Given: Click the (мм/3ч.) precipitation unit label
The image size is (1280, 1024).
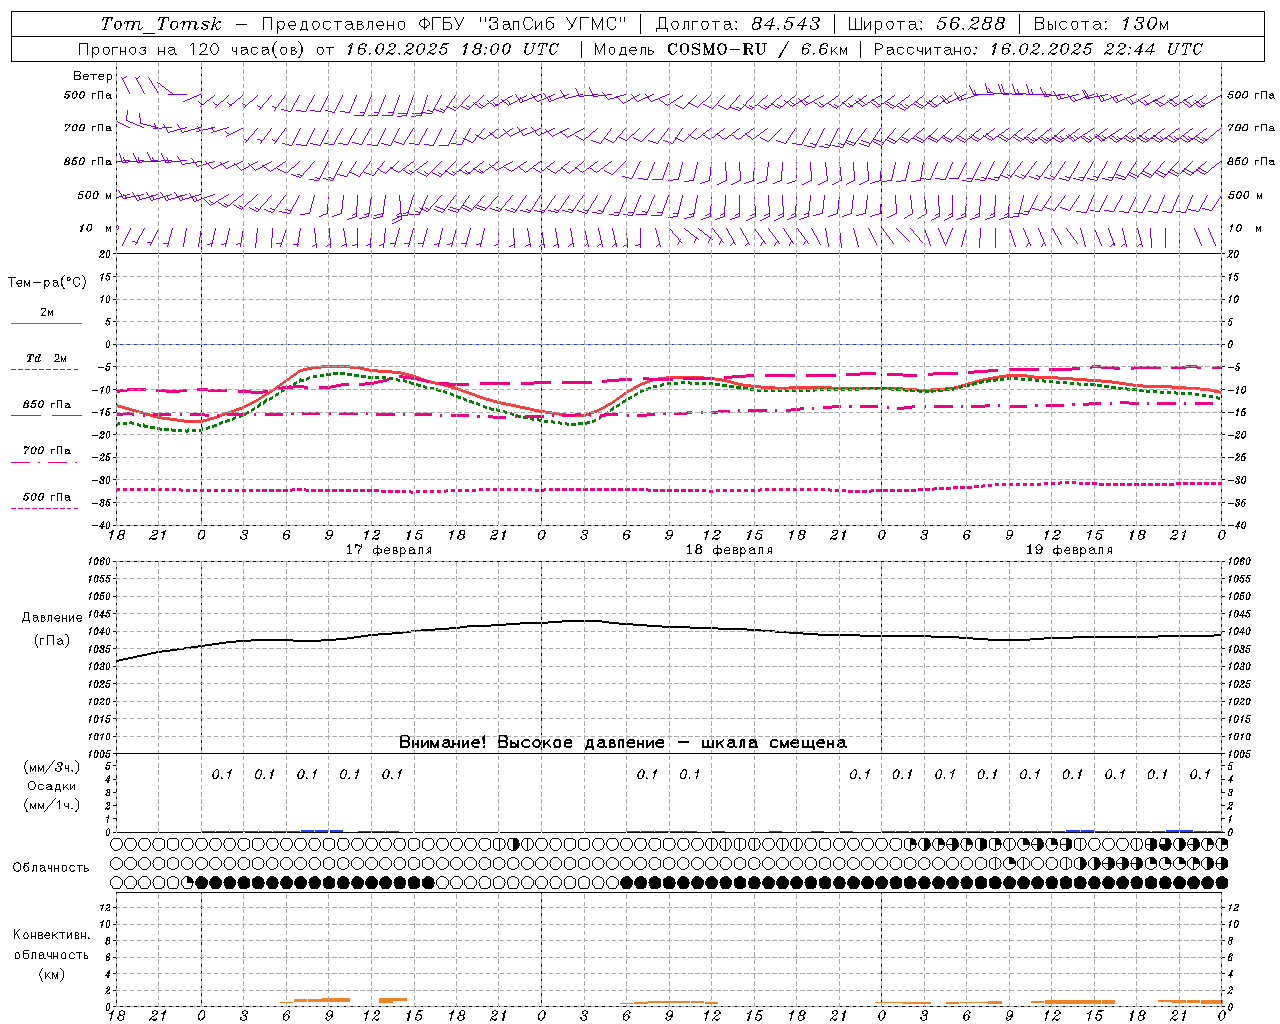Looking at the screenshot, I should (52, 767).
